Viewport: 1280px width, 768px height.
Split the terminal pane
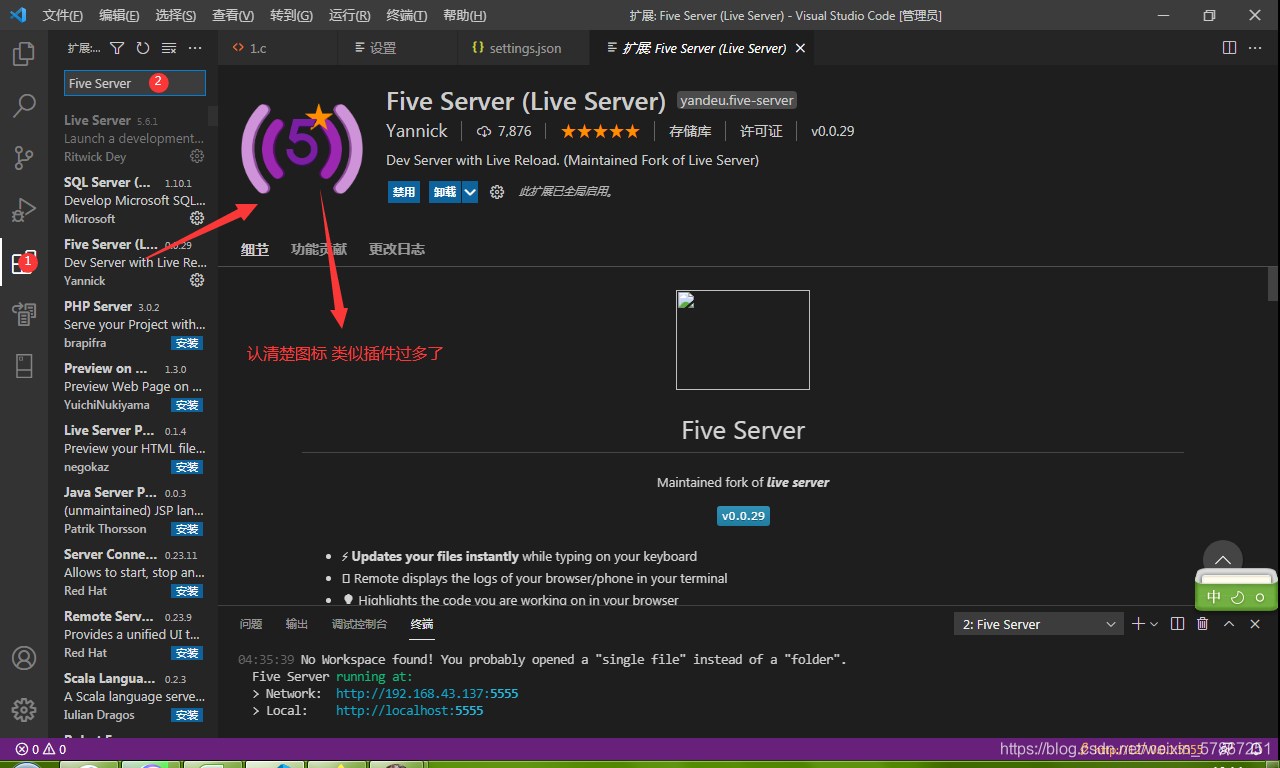coord(1177,624)
